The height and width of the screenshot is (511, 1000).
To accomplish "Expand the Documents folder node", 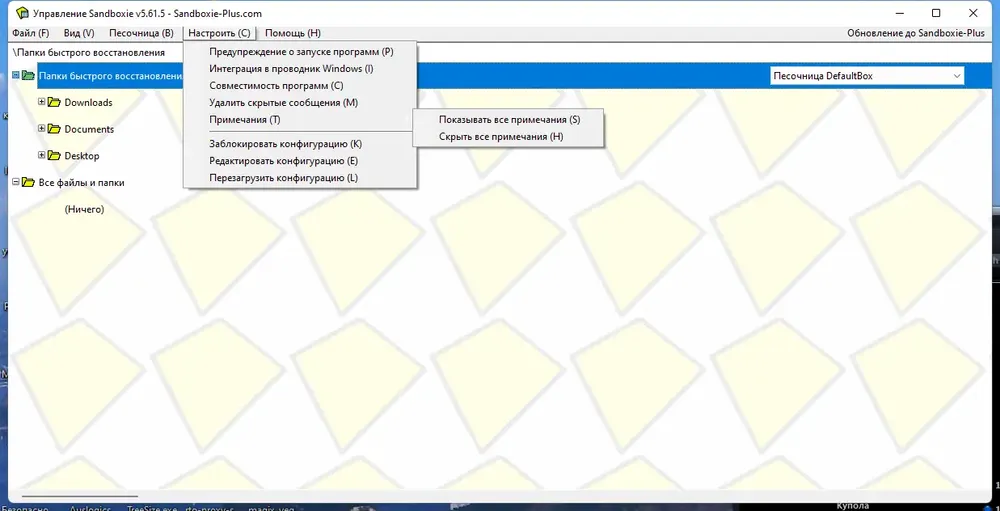I will click(41, 128).
